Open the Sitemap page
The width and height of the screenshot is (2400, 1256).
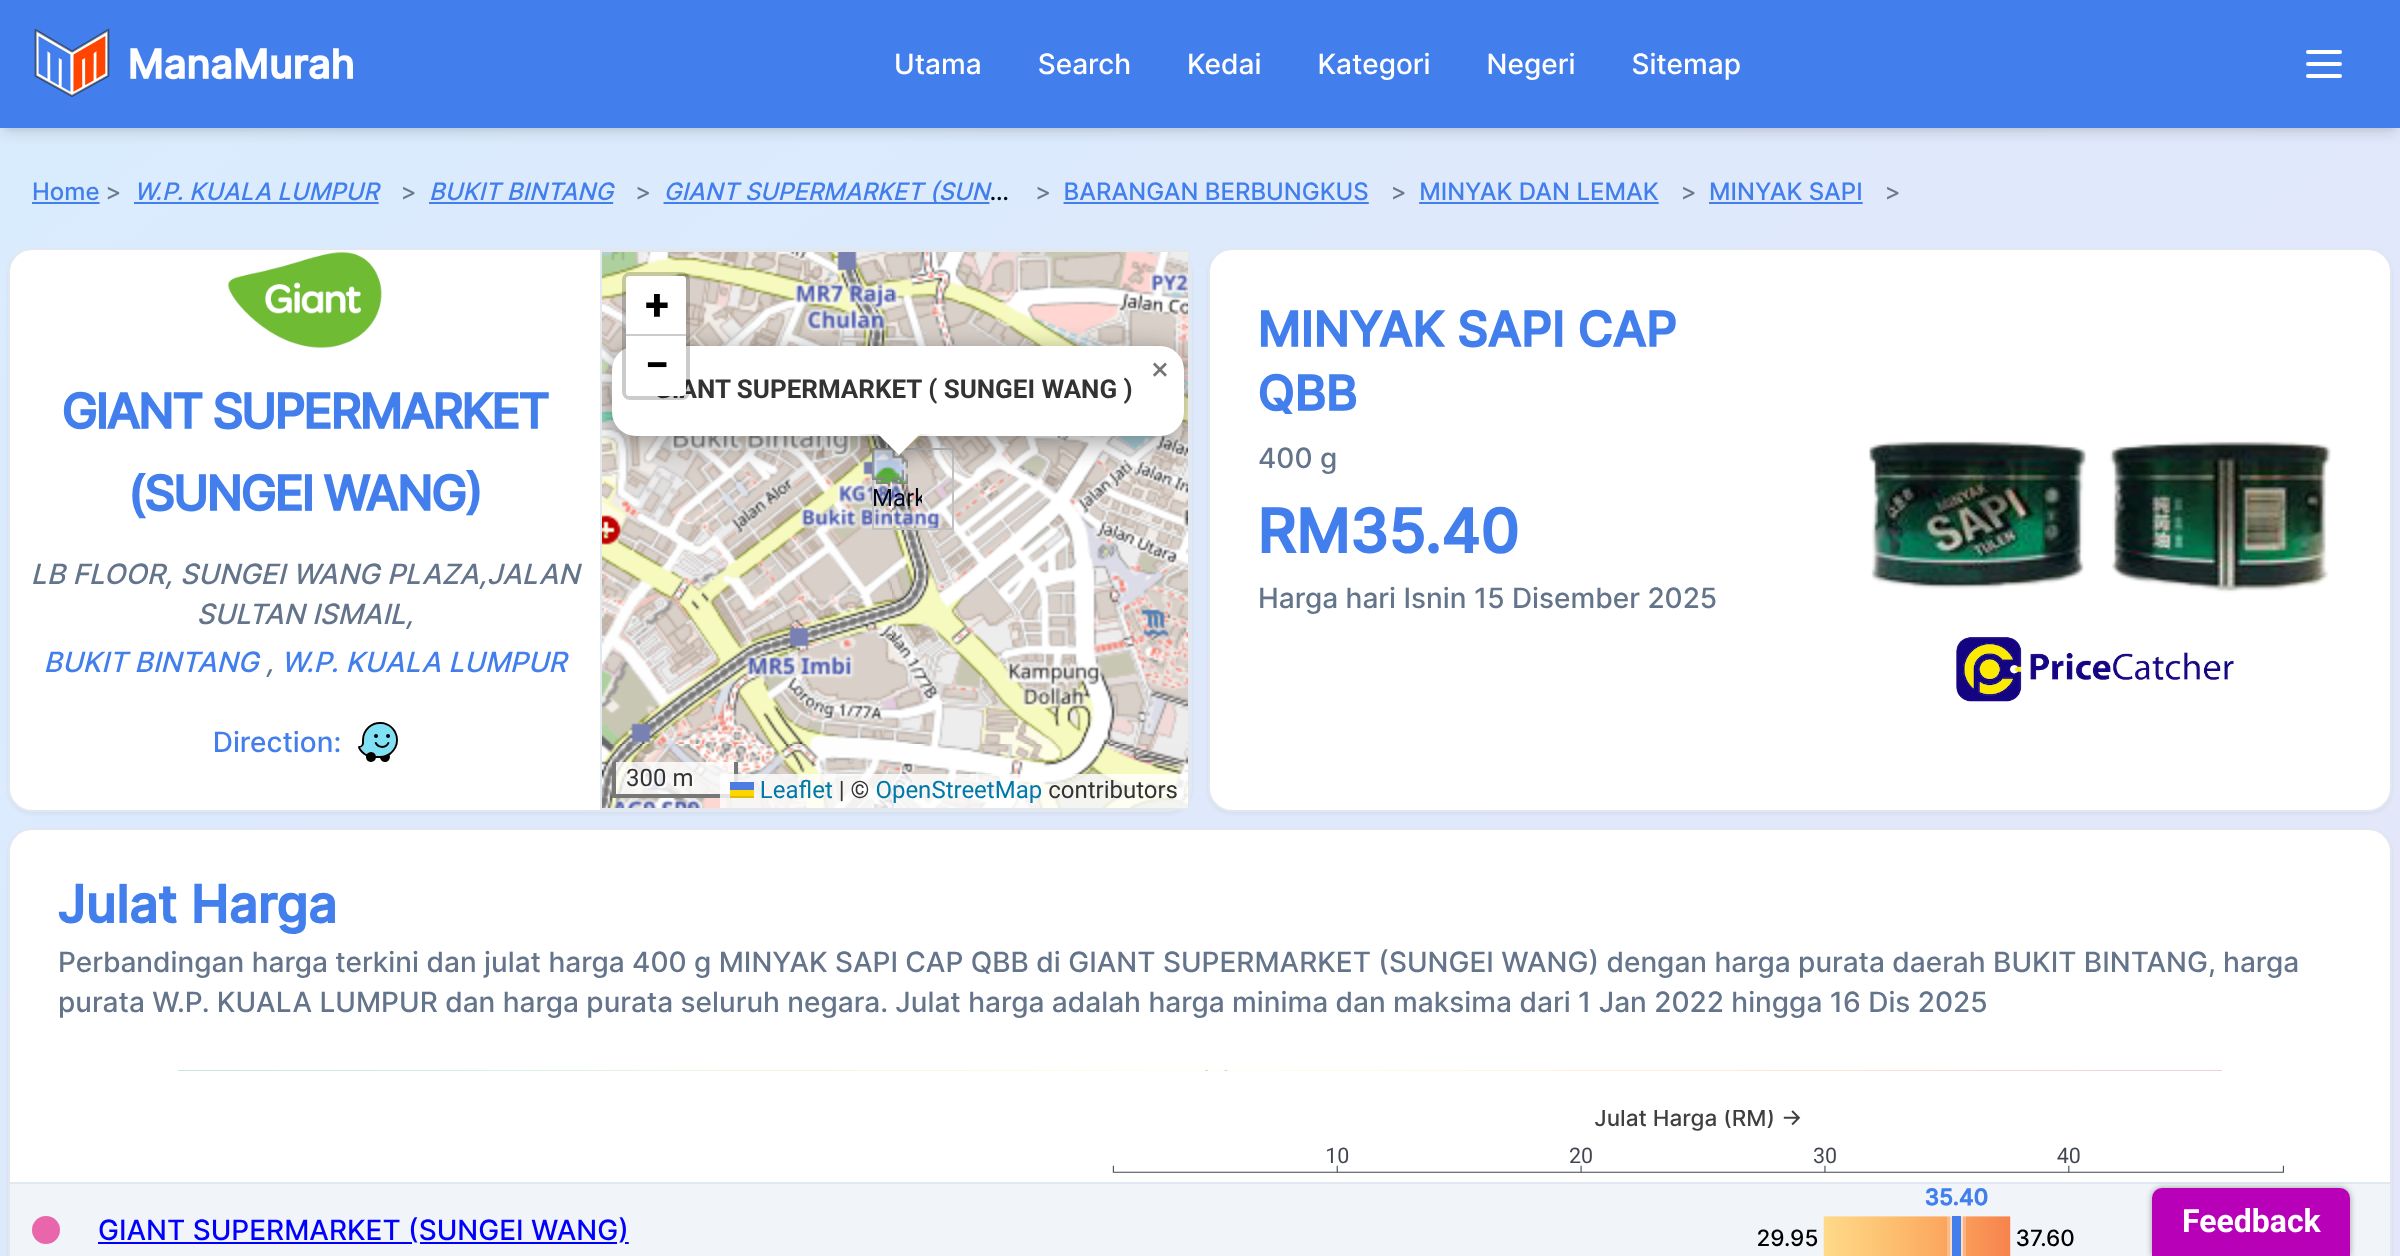(x=1685, y=64)
